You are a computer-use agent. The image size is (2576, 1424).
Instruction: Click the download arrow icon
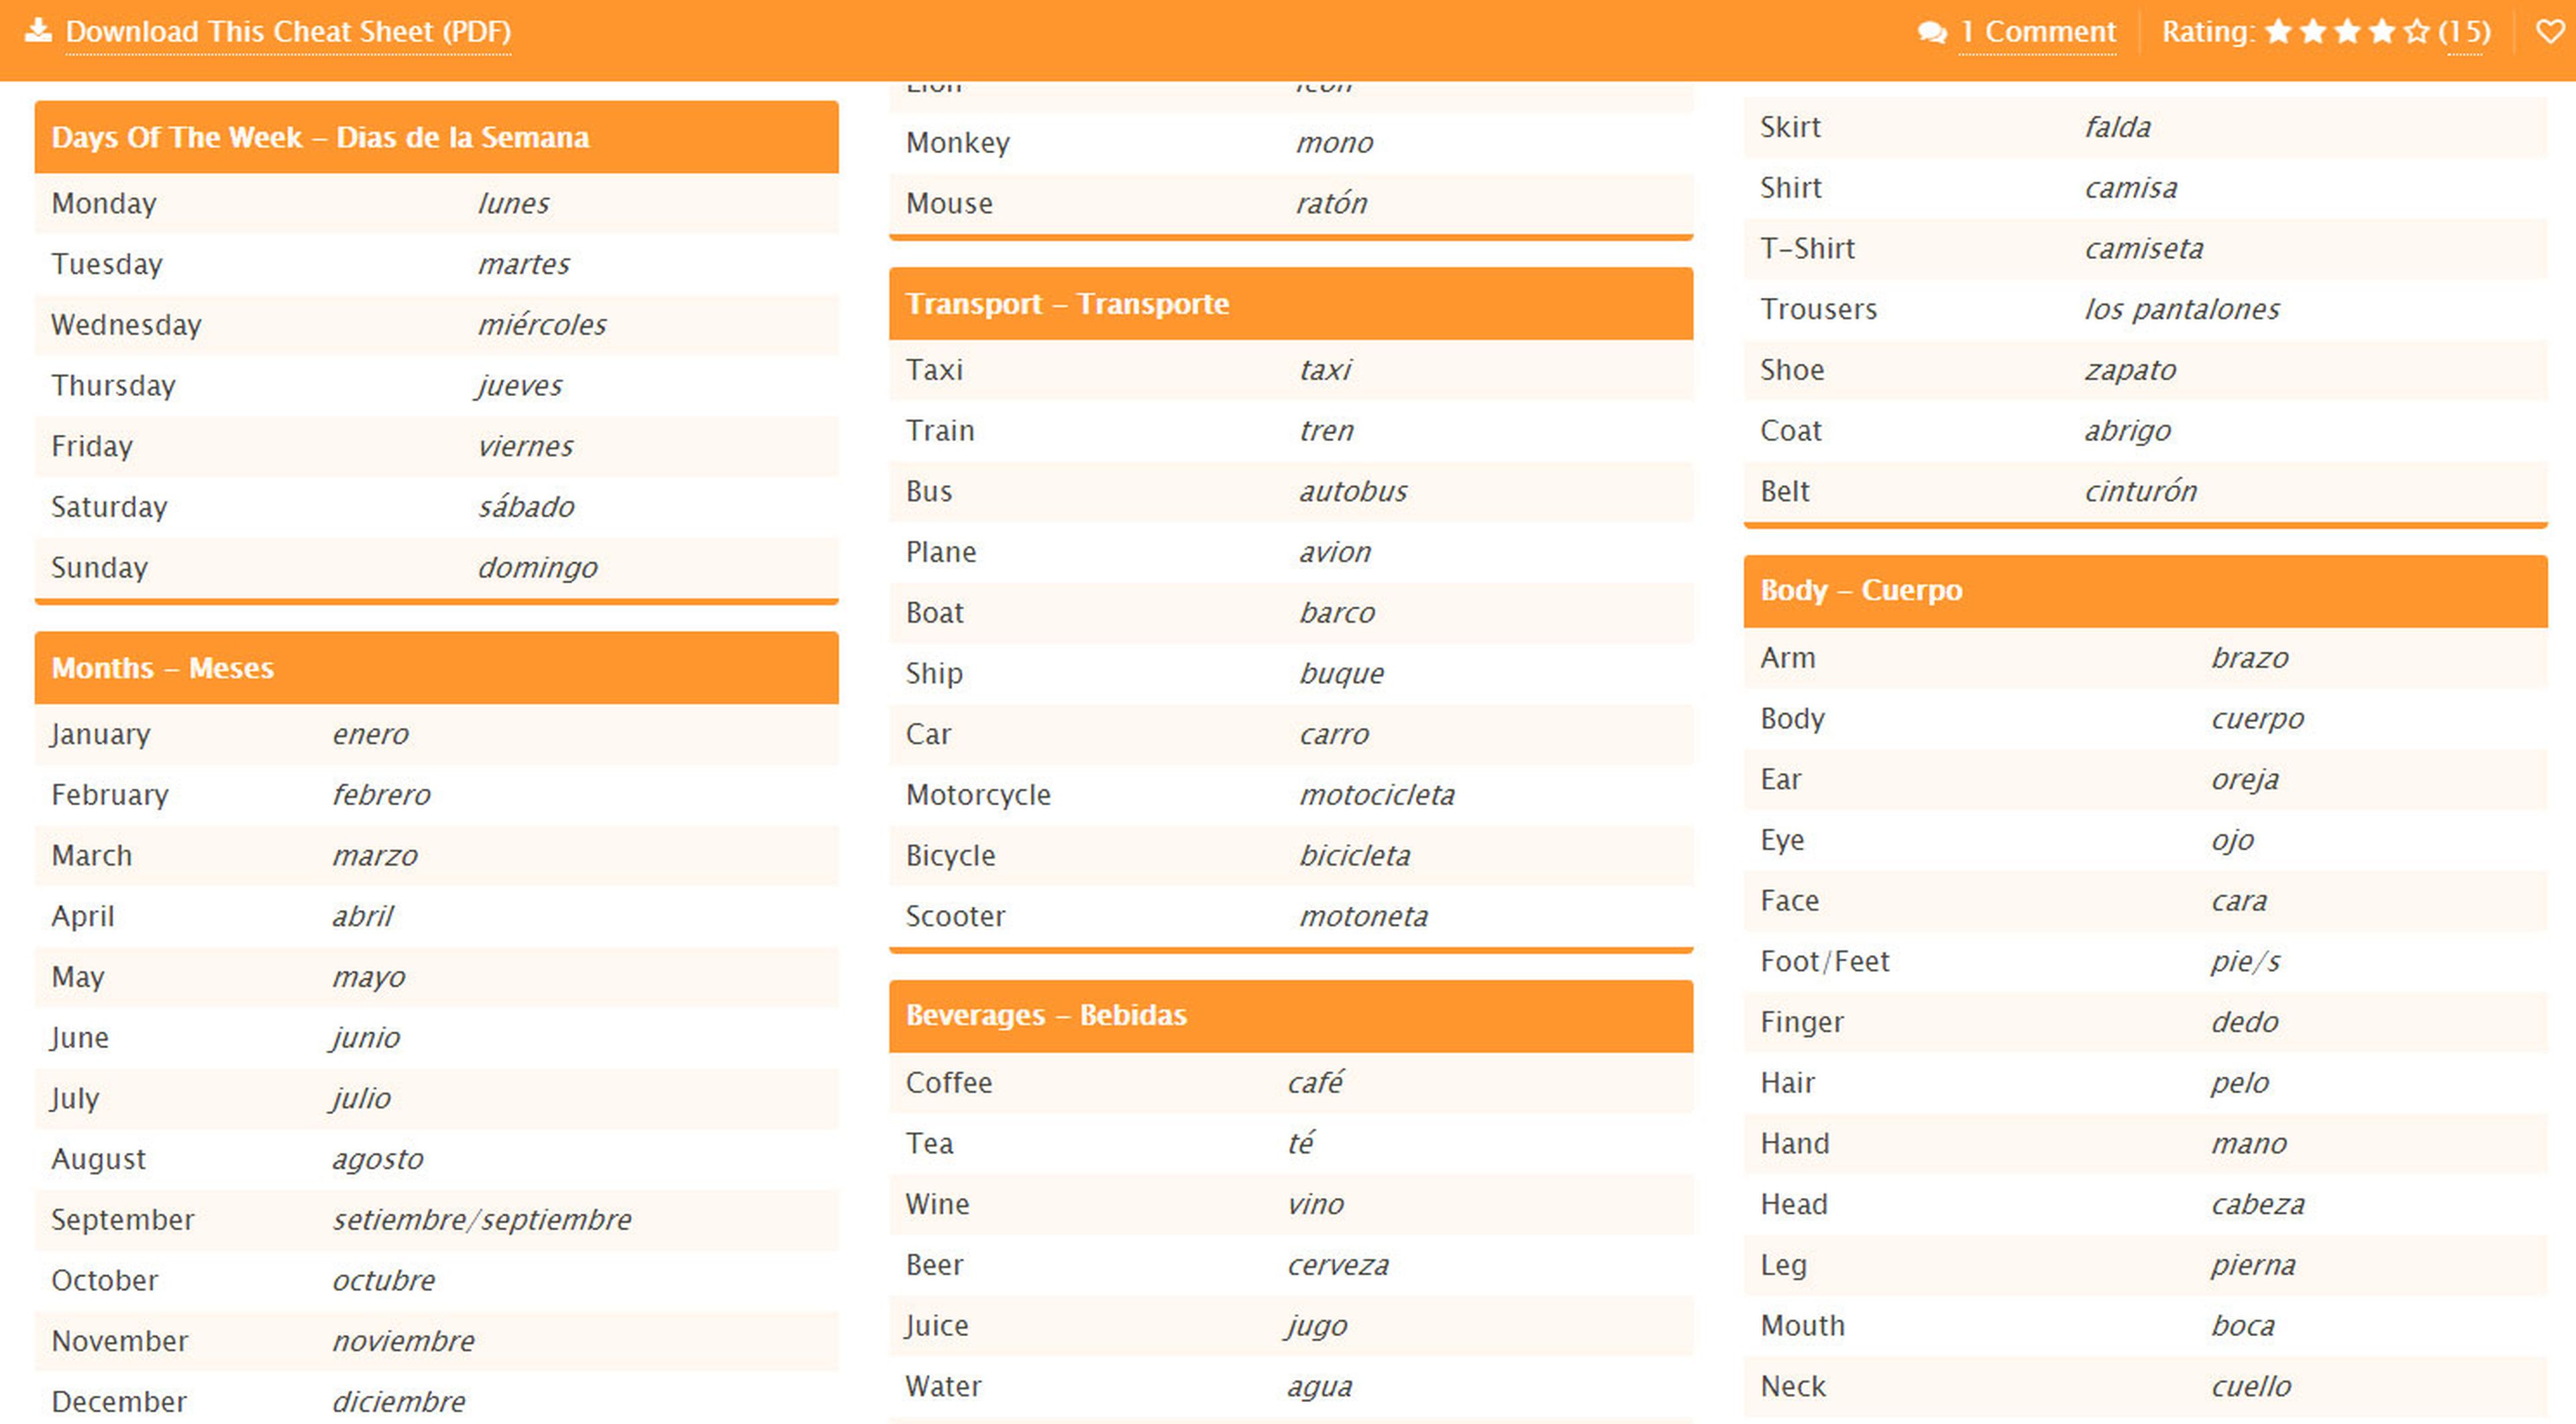(38, 30)
